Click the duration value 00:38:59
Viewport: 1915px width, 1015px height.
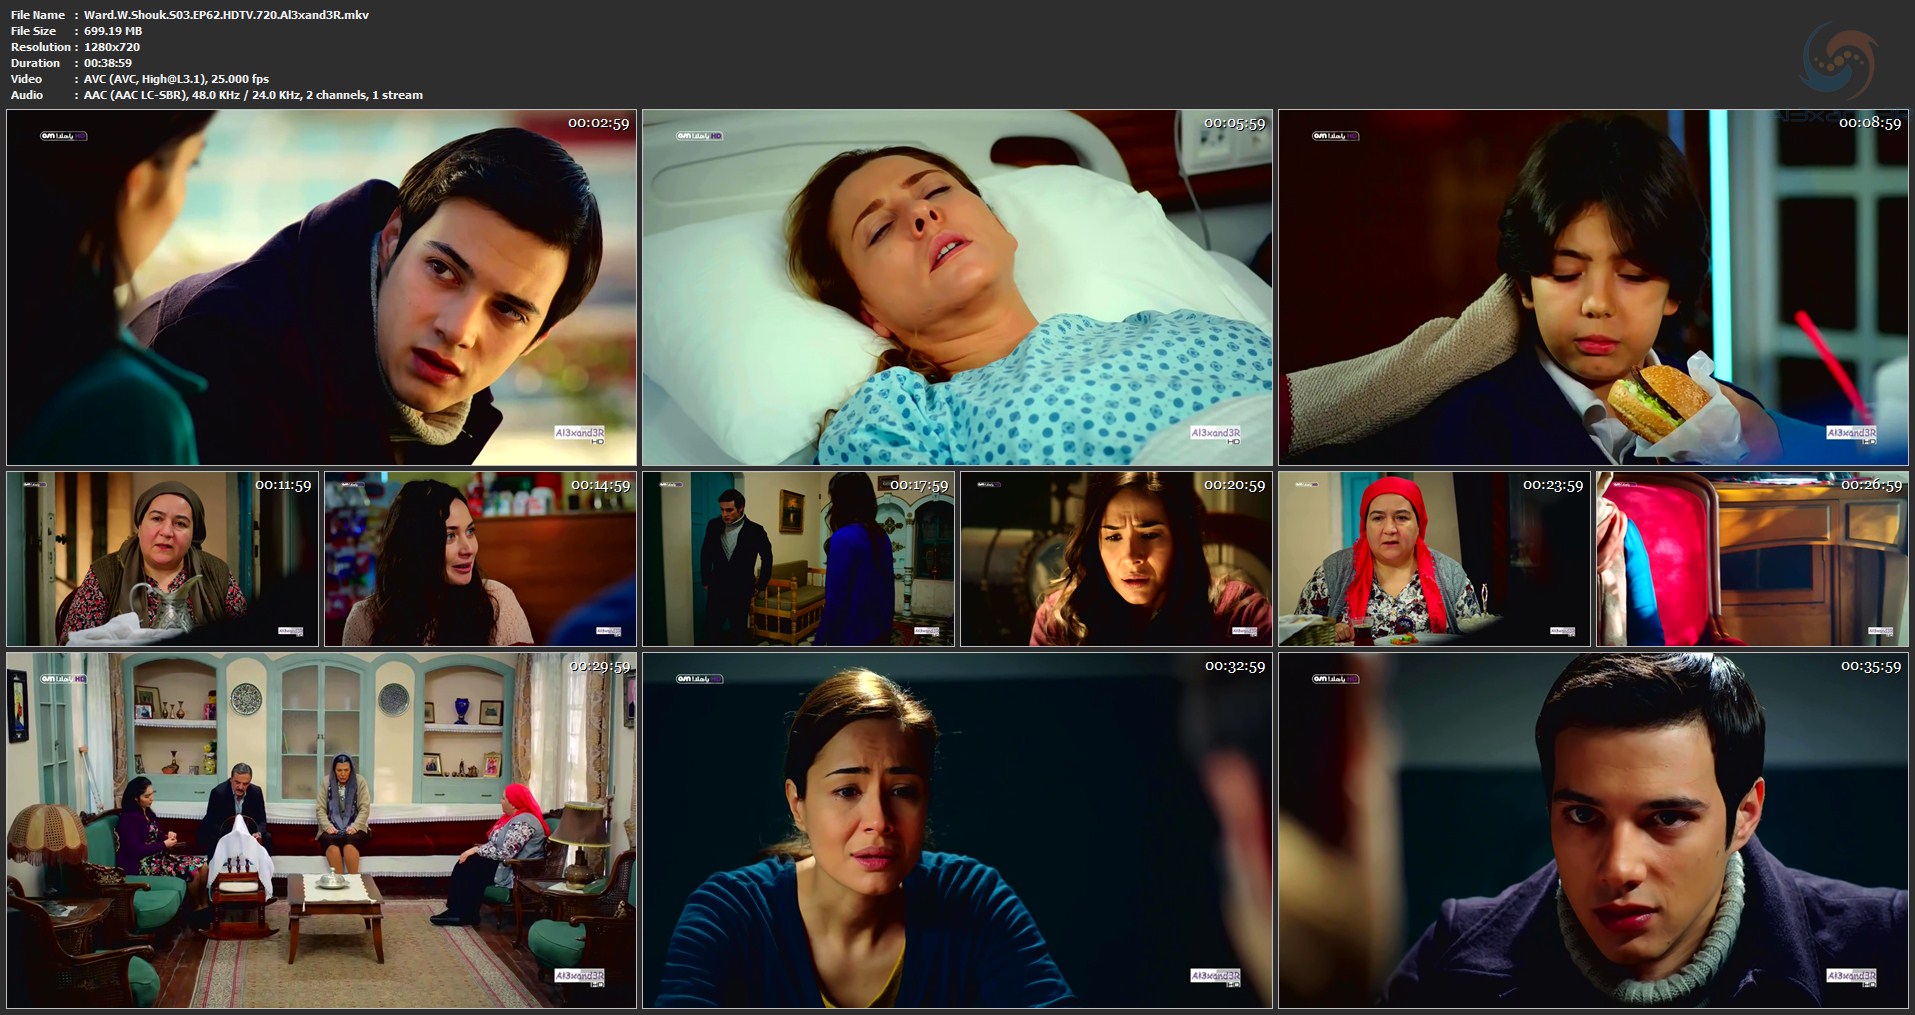(108, 63)
